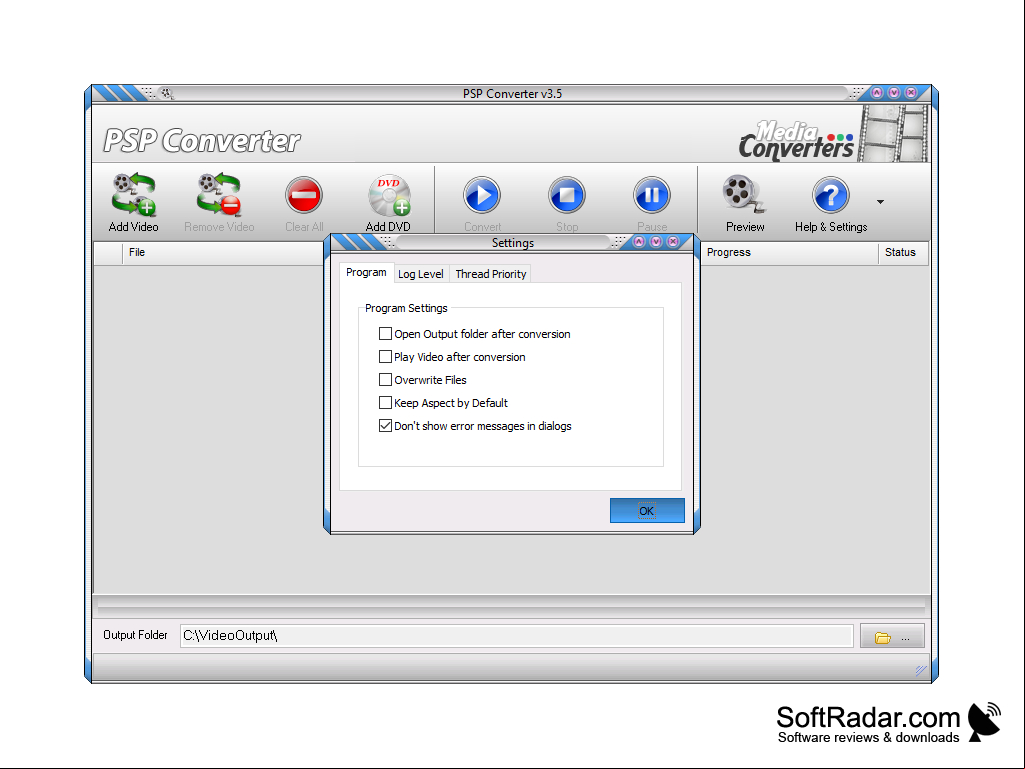
Task: Check Keep Aspect by Default
Action: [x=386, y=403]
